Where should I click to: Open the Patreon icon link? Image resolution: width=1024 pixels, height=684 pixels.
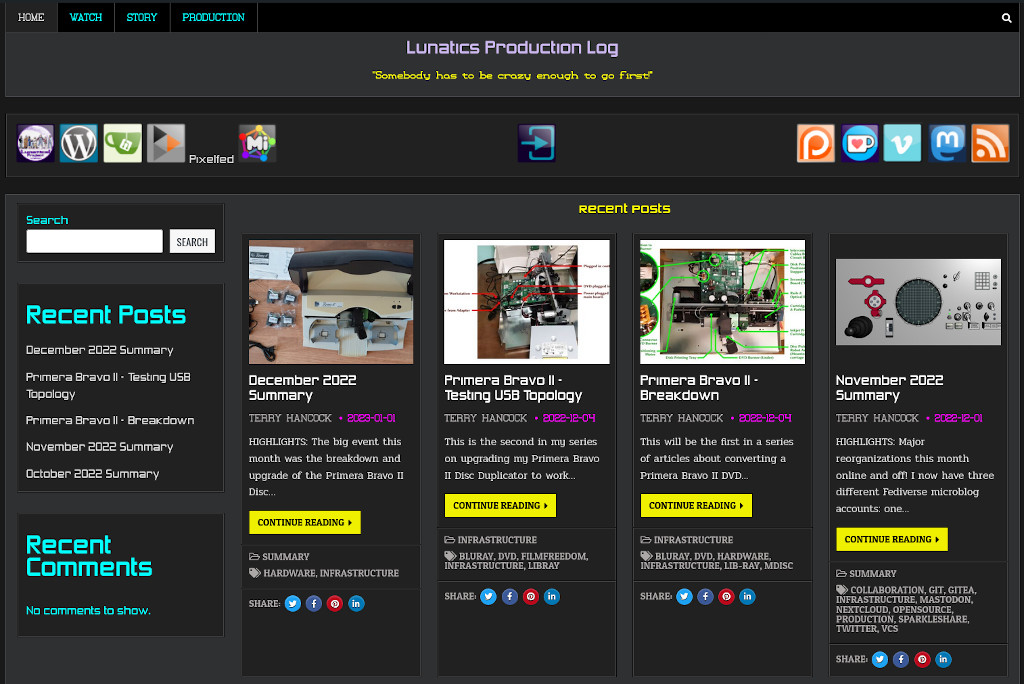815,144
